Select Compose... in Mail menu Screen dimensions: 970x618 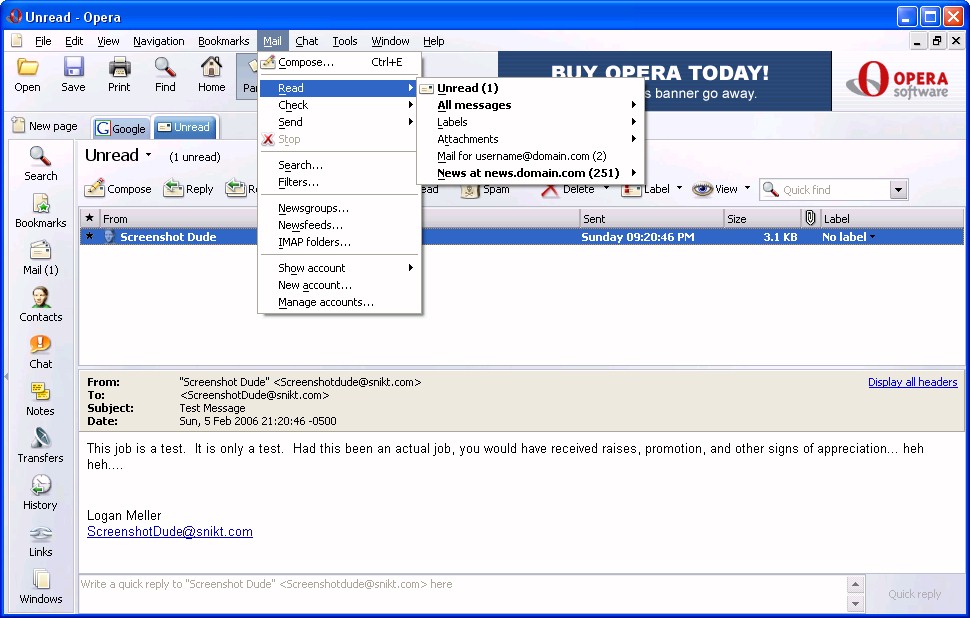[339, 62]
